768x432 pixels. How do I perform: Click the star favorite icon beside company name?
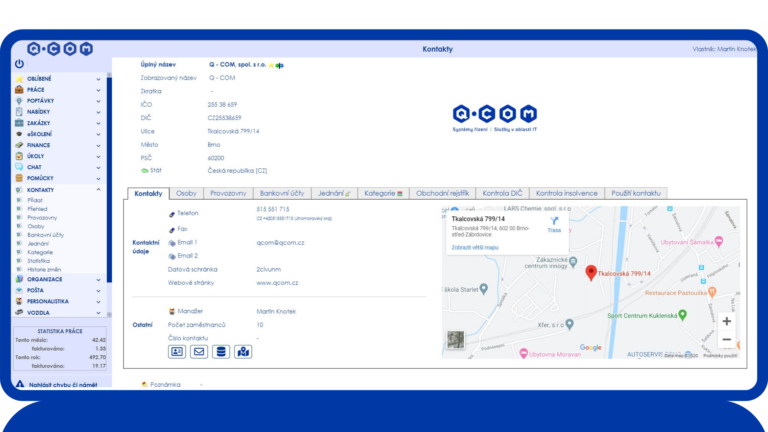coord(271,65)
